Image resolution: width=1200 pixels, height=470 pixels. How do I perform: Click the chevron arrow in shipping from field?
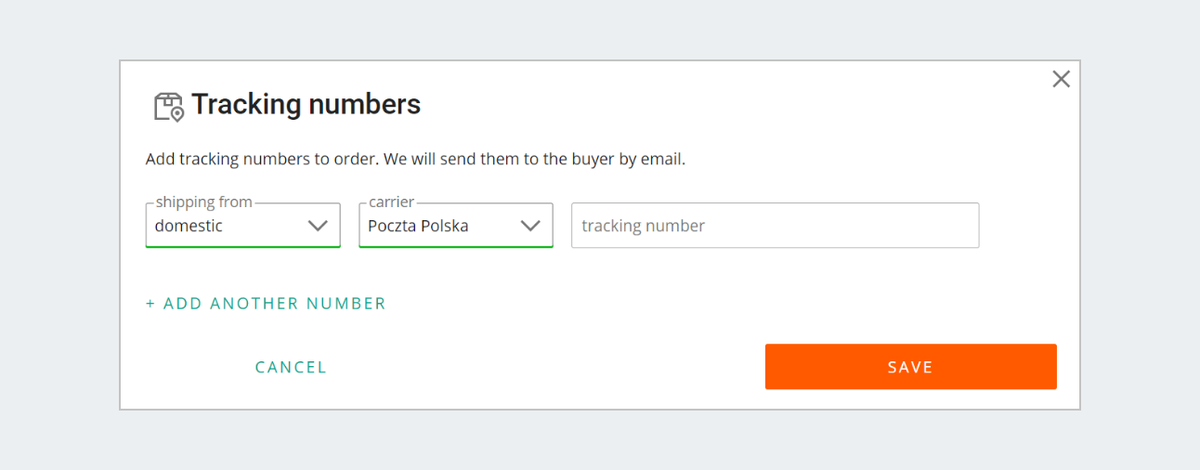coord(318,226)
